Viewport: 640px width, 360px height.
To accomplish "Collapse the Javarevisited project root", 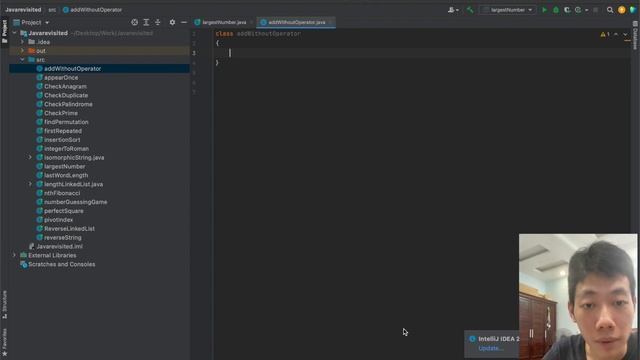I will (15, 33).
